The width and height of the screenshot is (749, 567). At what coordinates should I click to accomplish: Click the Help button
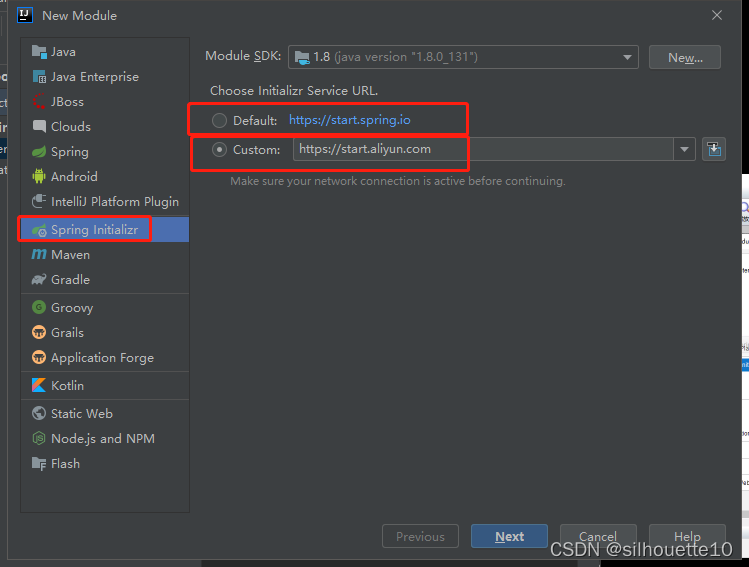click(687, 536)
